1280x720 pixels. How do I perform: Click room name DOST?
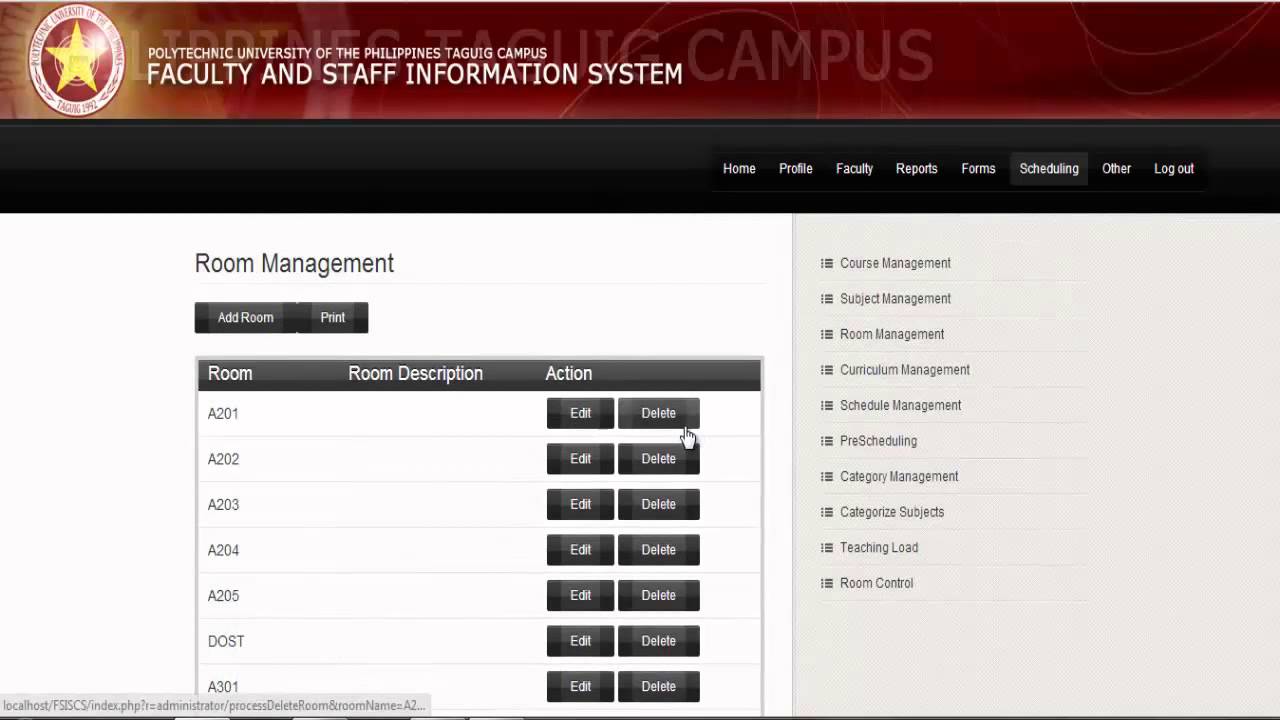coord(226,641)
